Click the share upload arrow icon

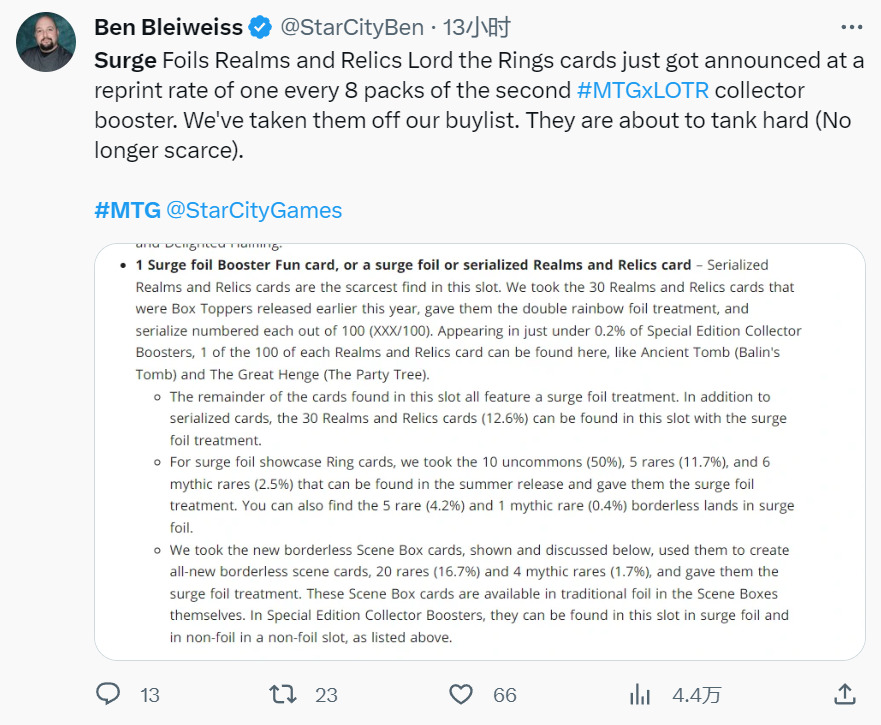coord(844,694)
